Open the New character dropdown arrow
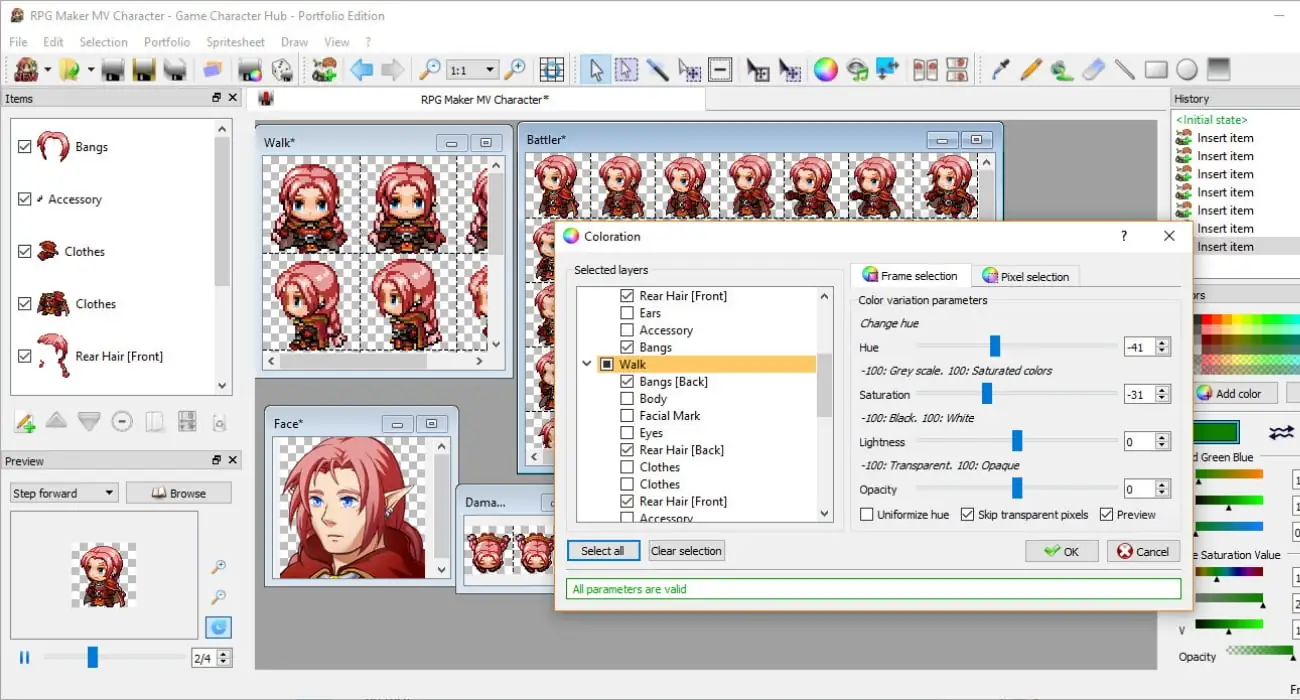Screen dimensions: 1300x700 tap(47, 69)
